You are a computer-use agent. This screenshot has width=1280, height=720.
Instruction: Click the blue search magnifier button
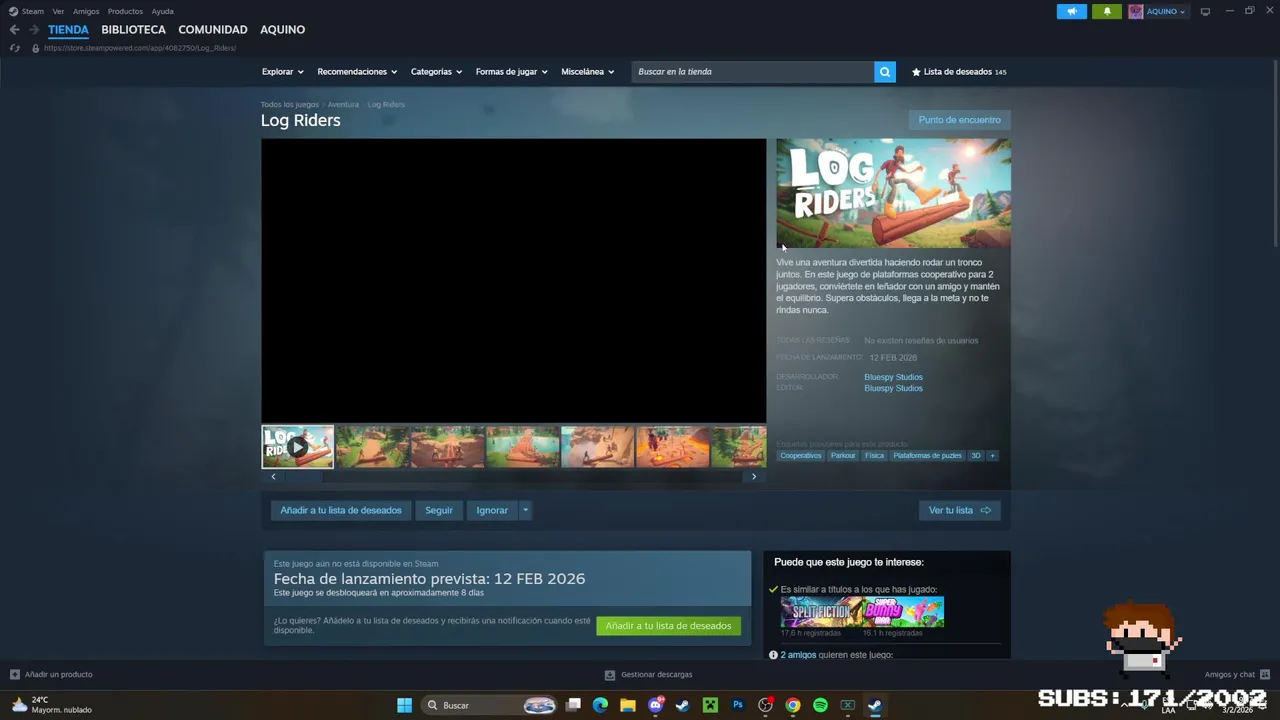[884, 72]
